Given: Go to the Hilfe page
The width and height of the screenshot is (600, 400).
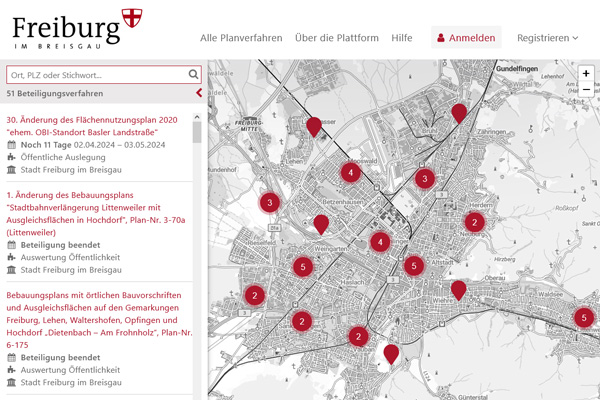Looking at the screenshot, I should (x=402, y=38).
